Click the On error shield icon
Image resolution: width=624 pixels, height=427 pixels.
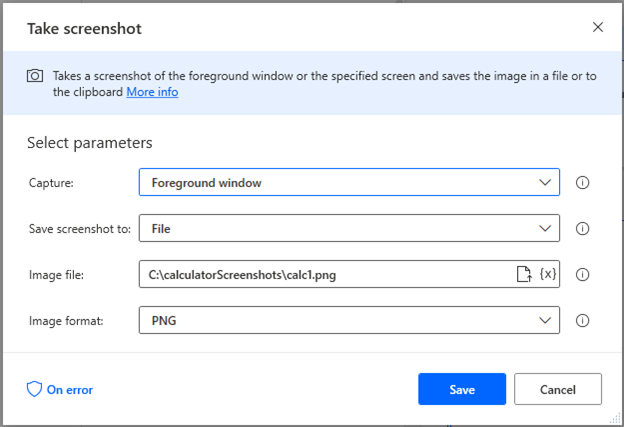[x=34, y=389]
